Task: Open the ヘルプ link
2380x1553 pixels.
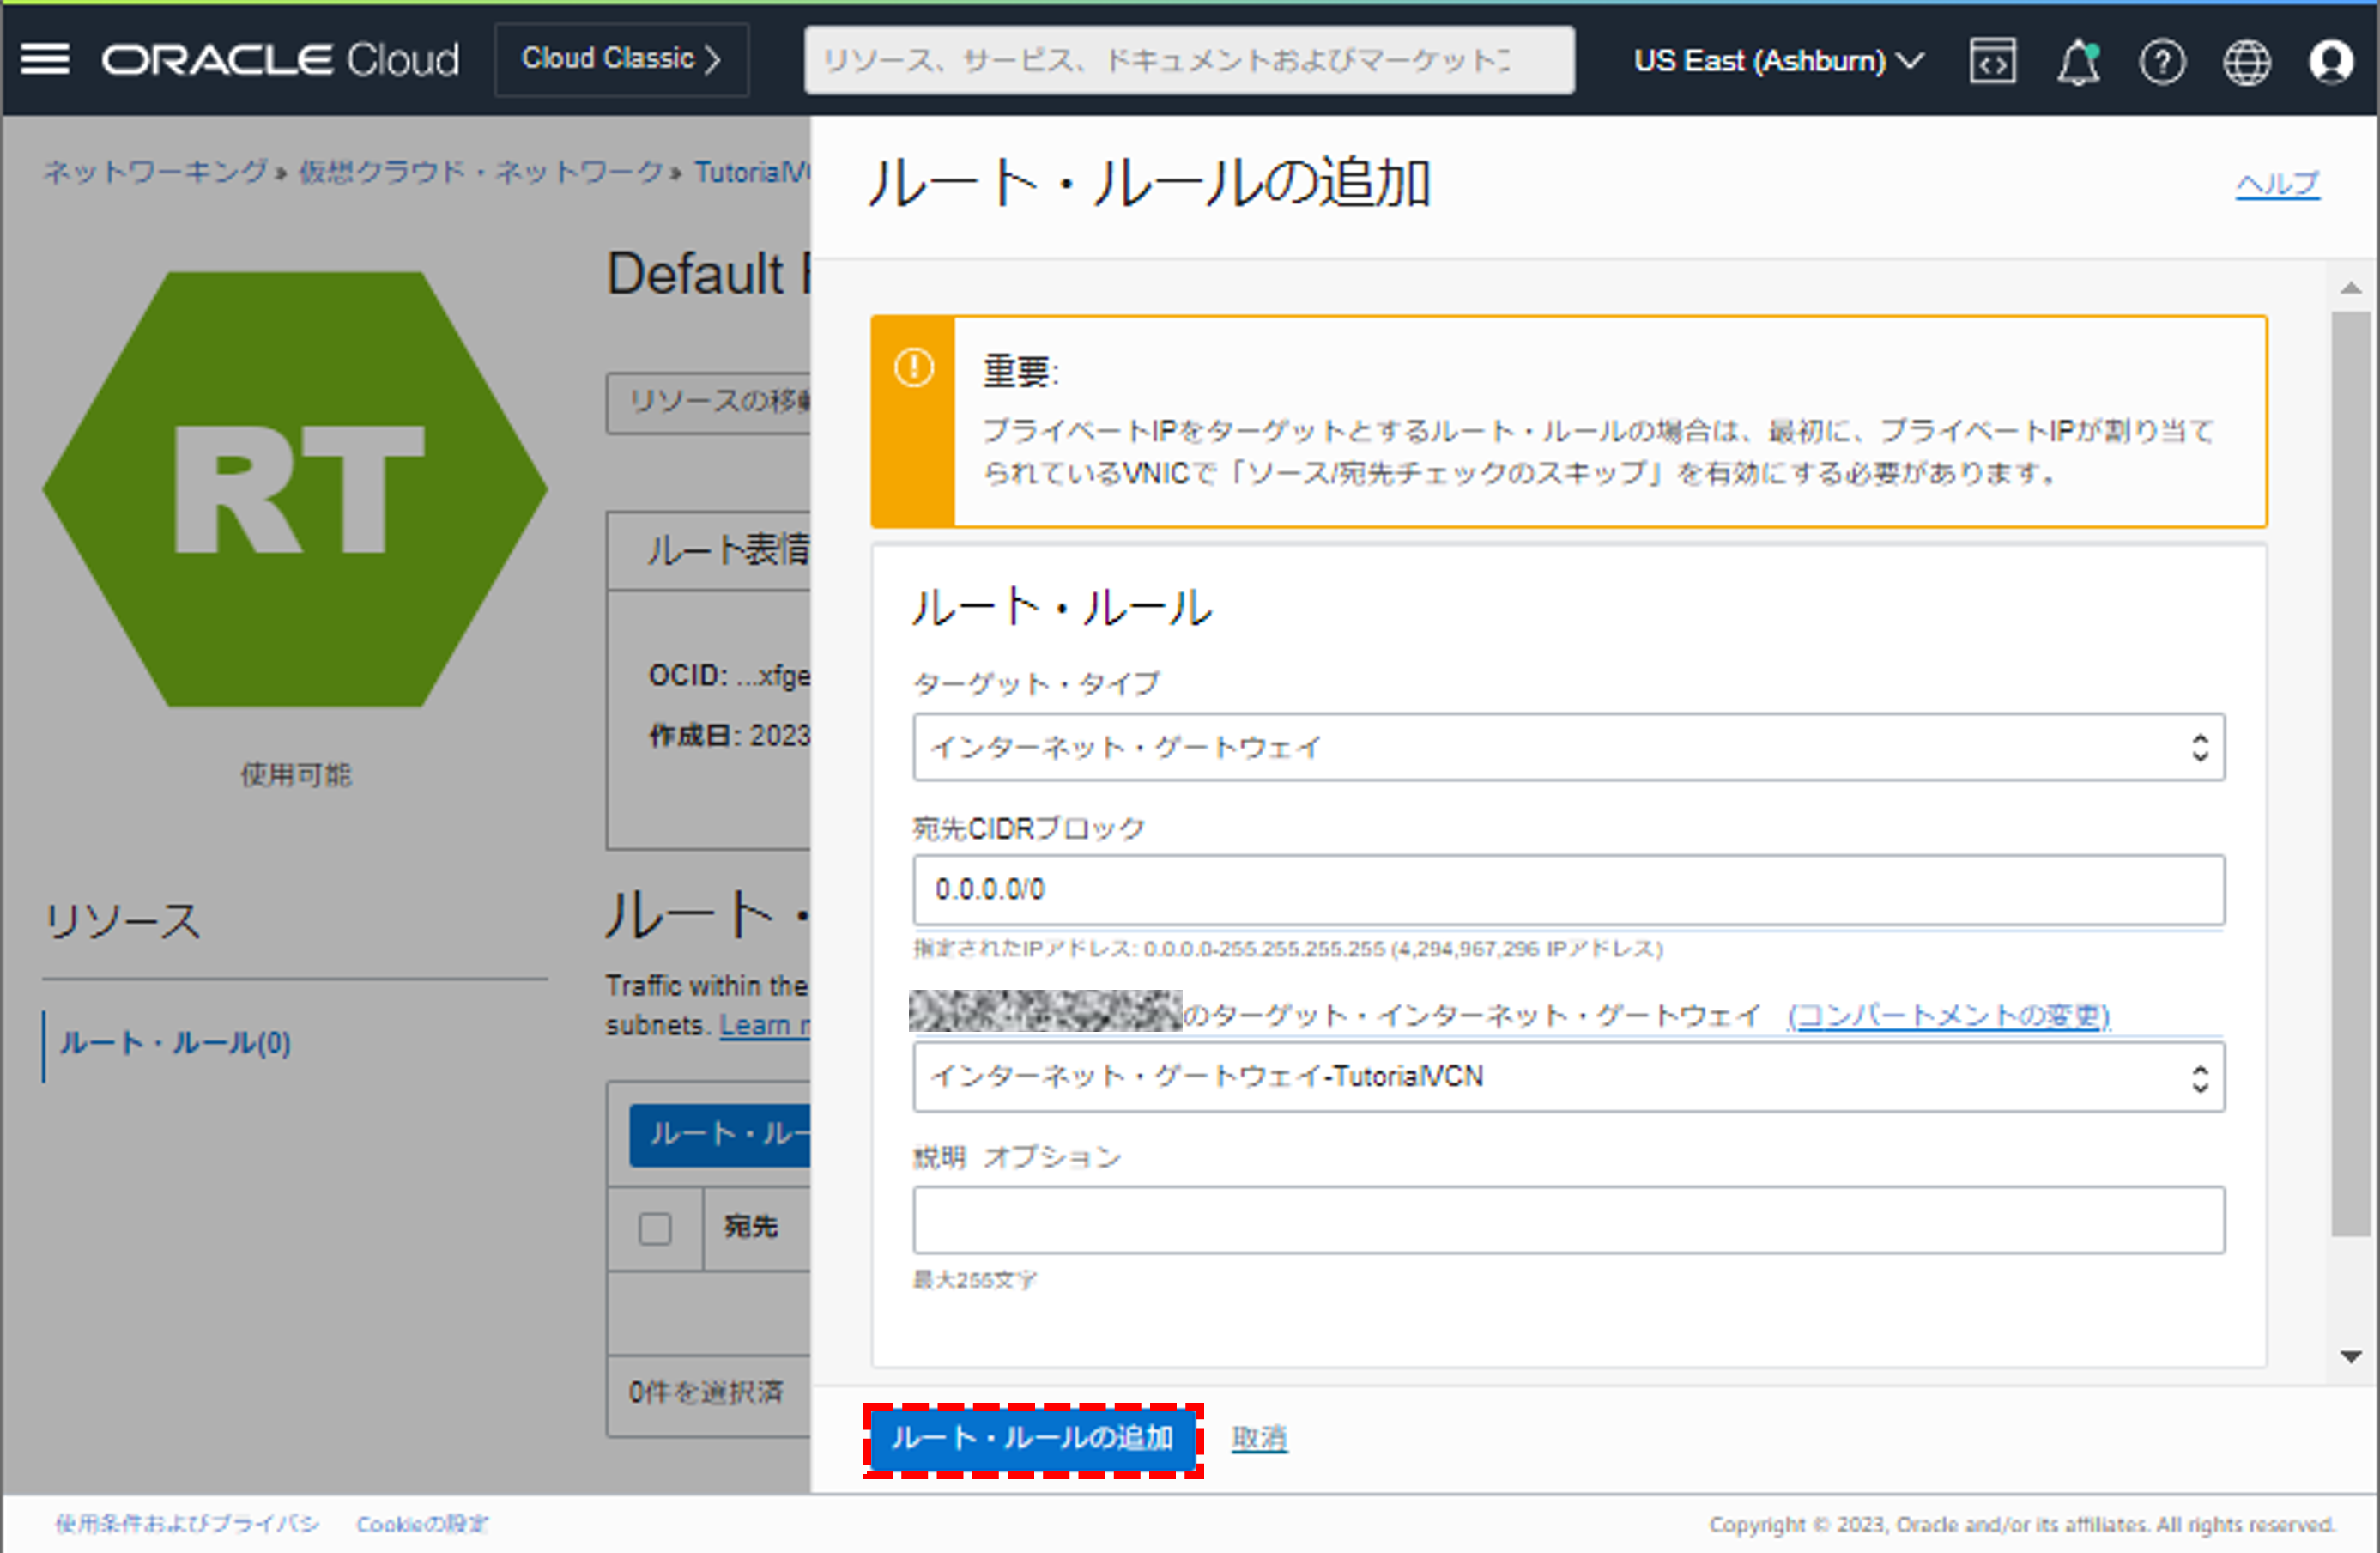Action: [x=2277, y=184]
